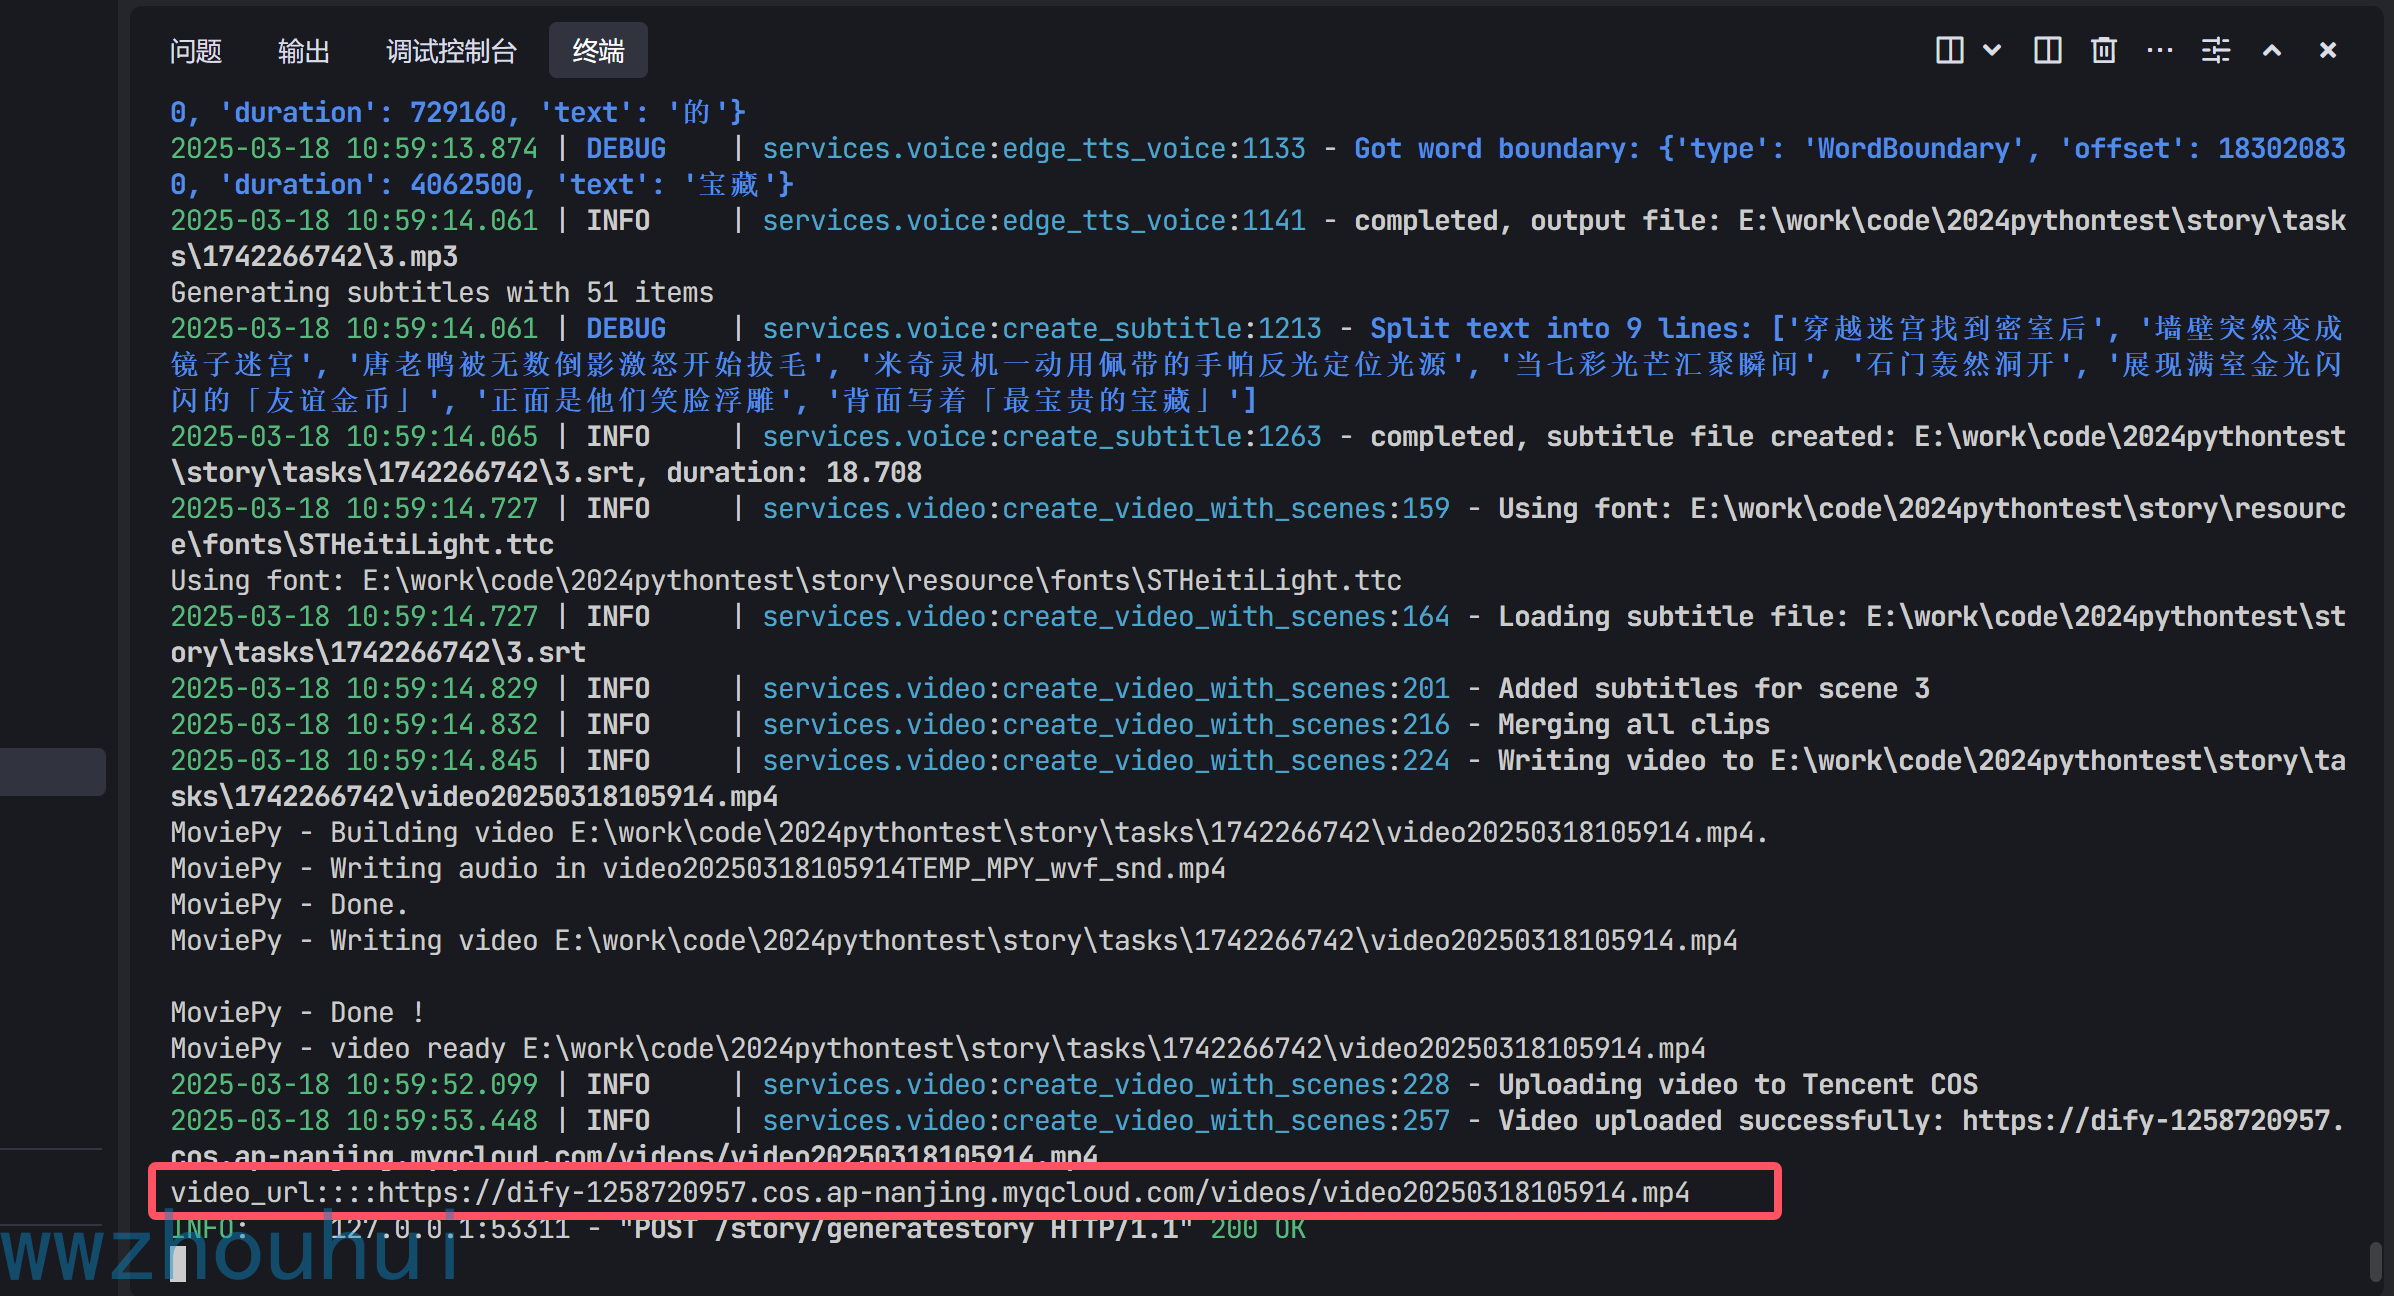The image size is (2394, 1296).
Task: Click the second split terminal icon
Action: pyautogui.click(x=2047, y=50)
